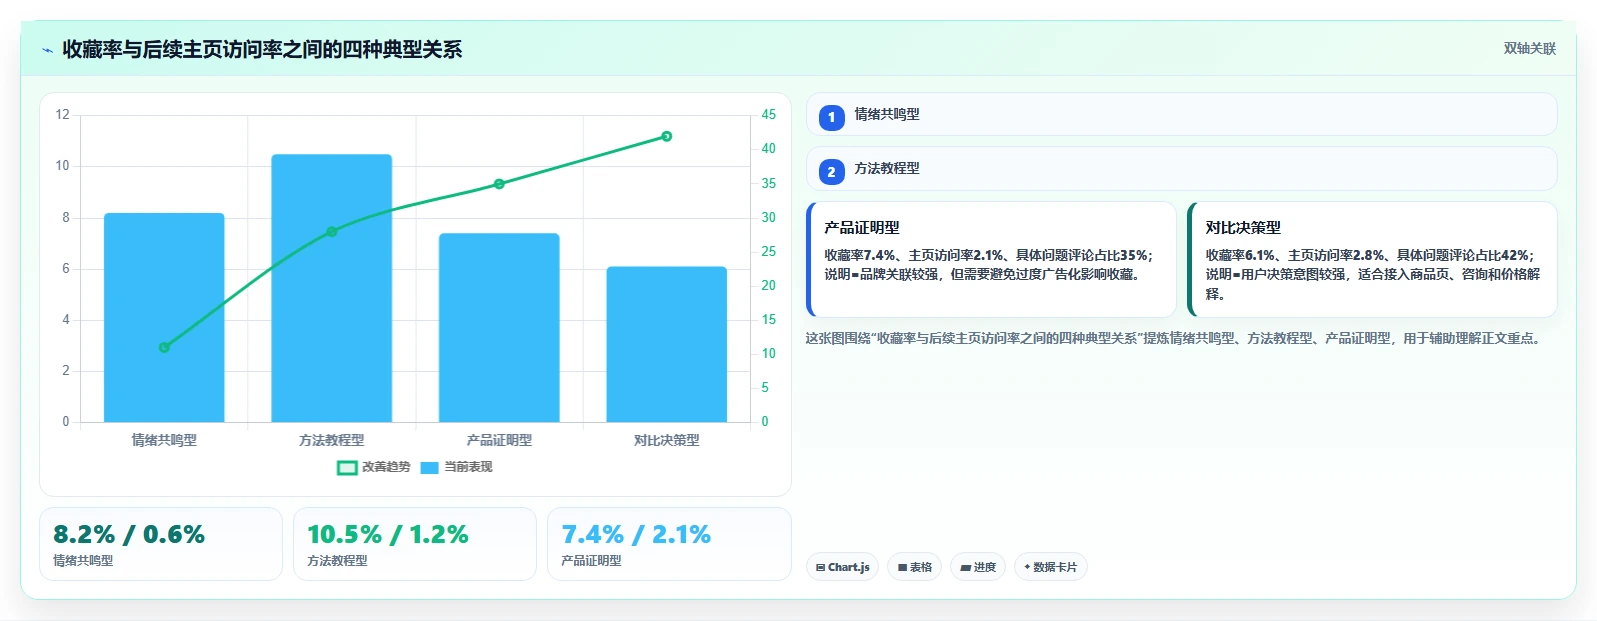Click the line point above 对比决策型
Viewport: 1597px width, 621px height.
[x=667, y=136]
